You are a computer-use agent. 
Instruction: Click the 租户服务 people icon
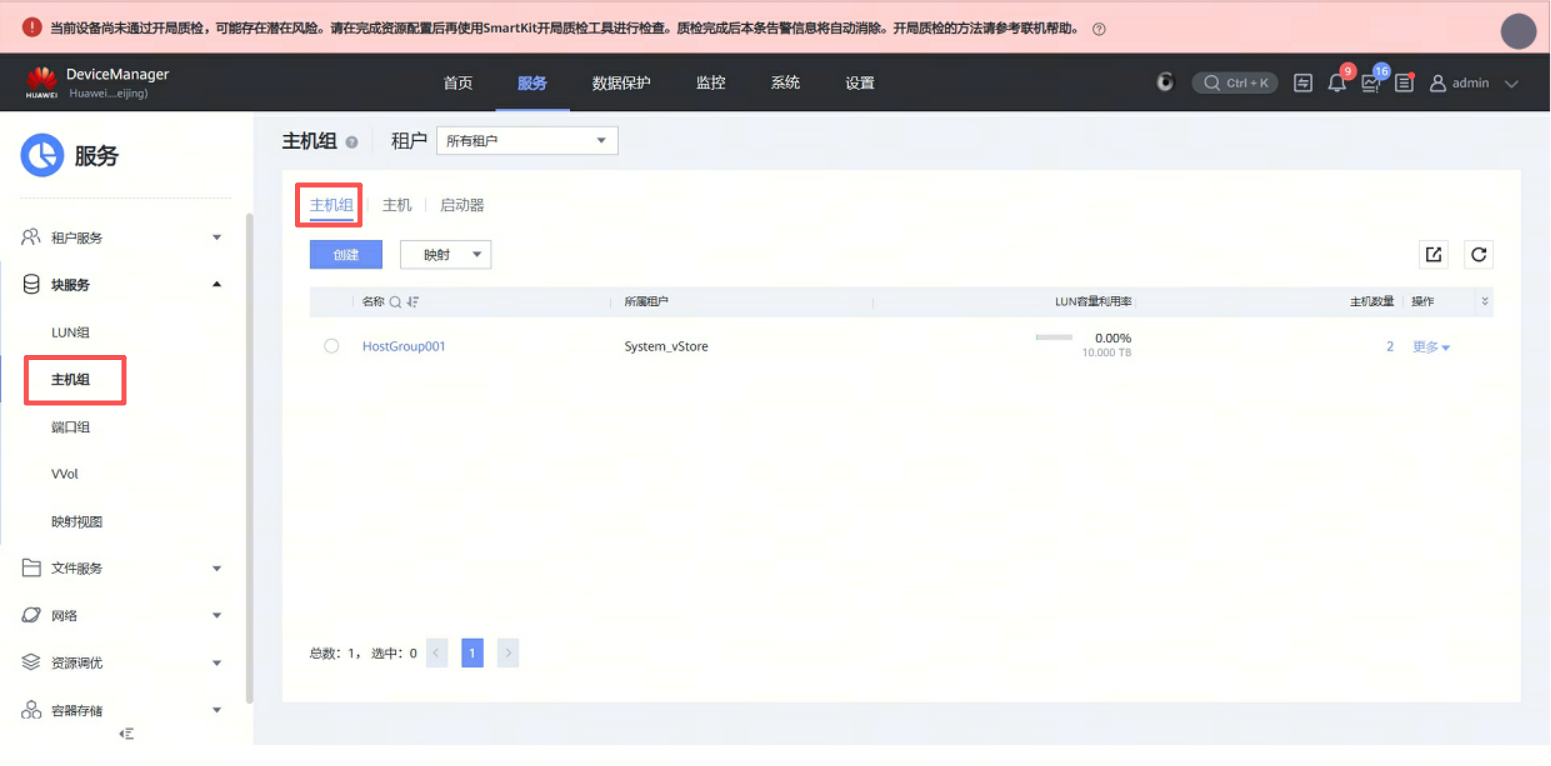(x=31, y=237)
